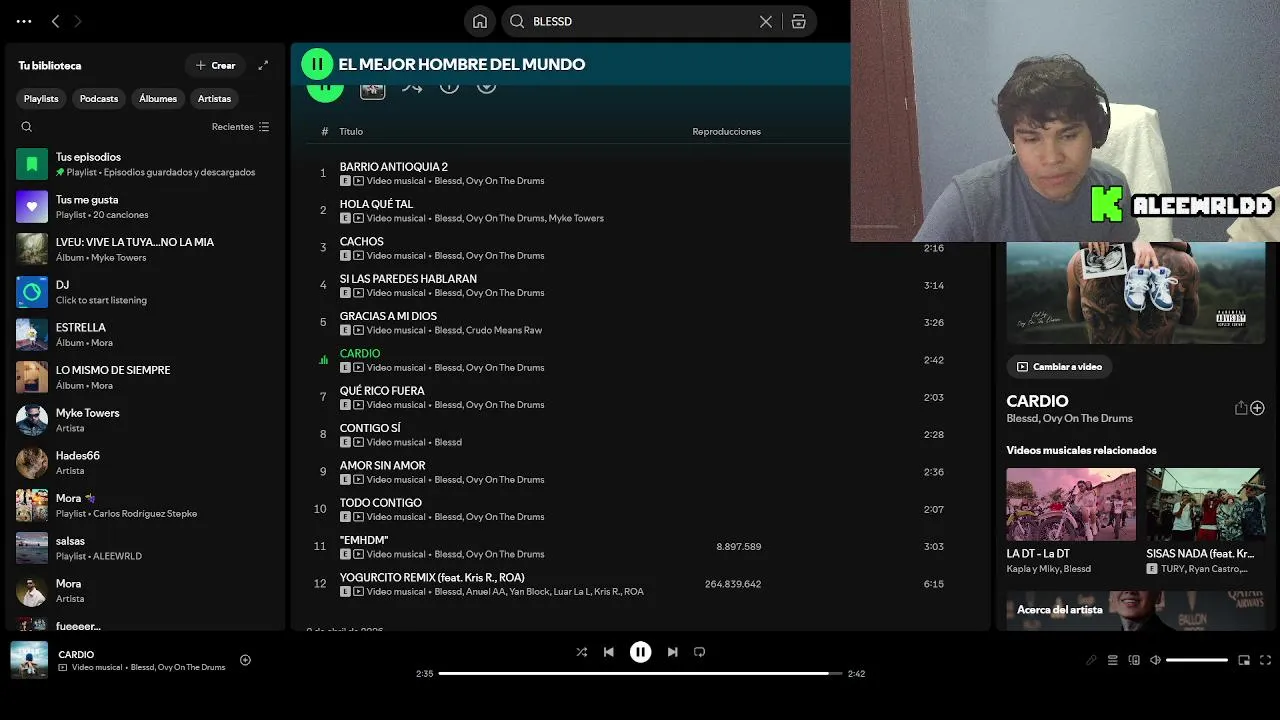Clear the BLESSD search with X

[x=766, y=21]
